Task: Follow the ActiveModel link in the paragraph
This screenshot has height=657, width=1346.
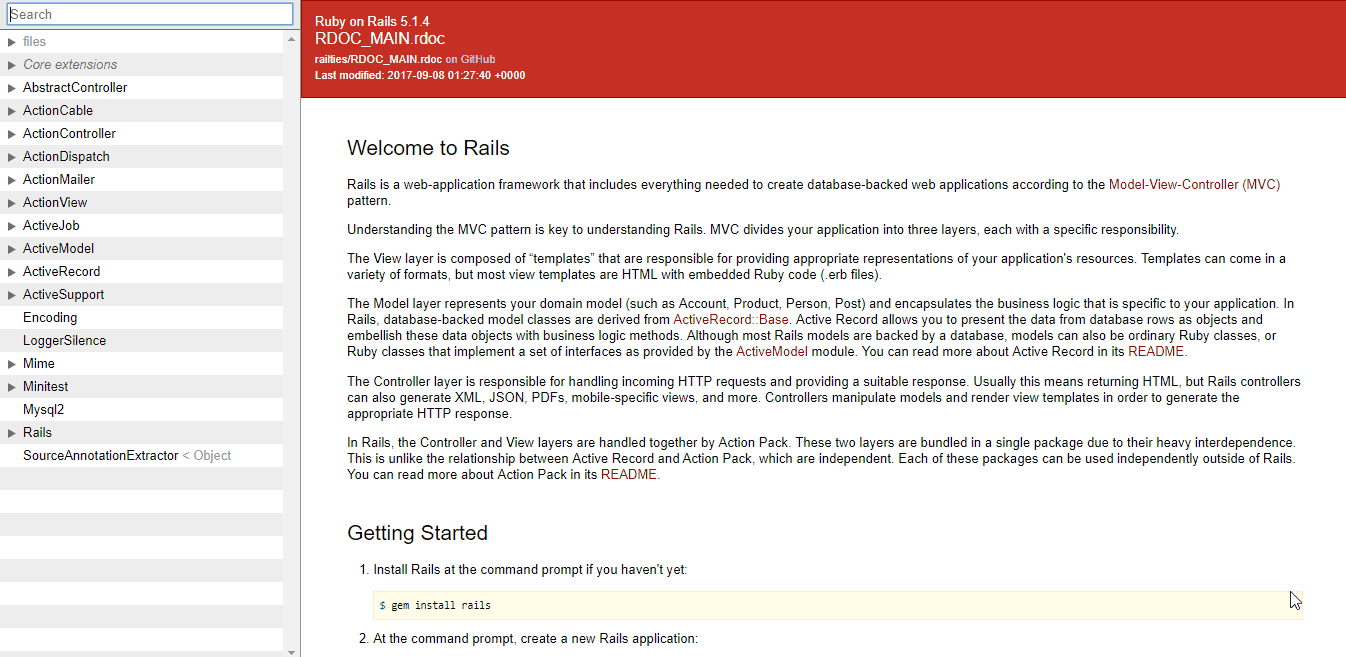Action: (773, 352)
